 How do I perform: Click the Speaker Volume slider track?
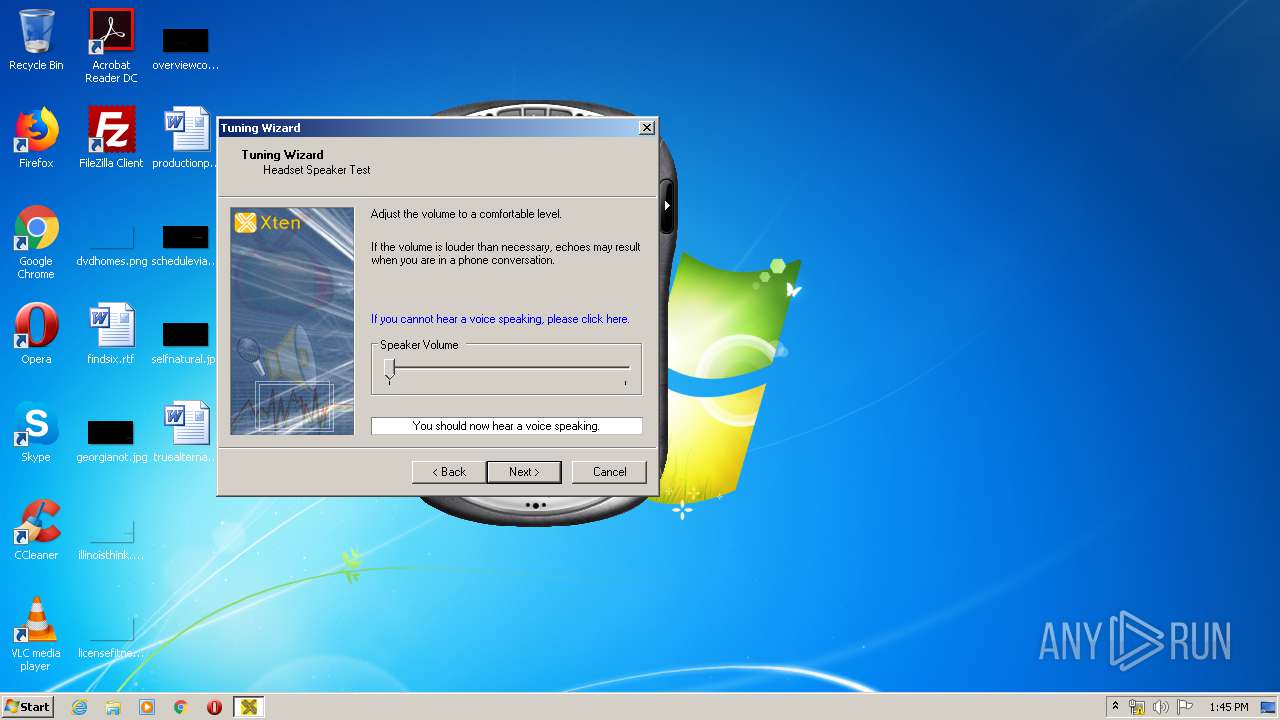507,368
